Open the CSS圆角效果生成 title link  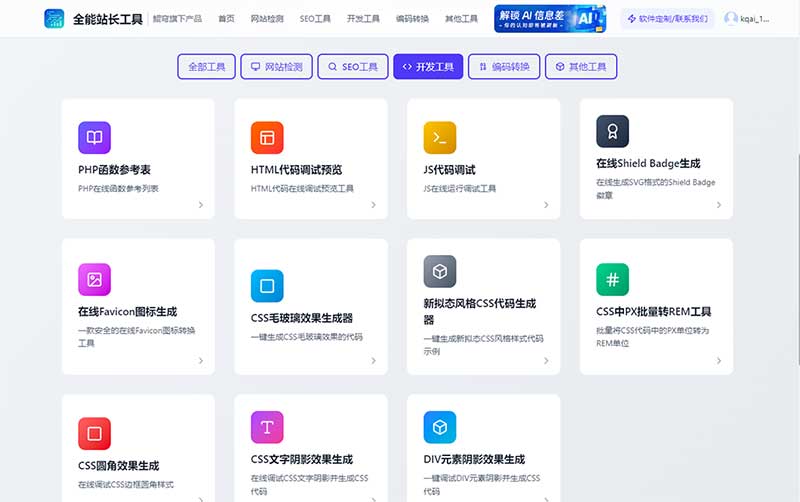click(x=118, y=466)
